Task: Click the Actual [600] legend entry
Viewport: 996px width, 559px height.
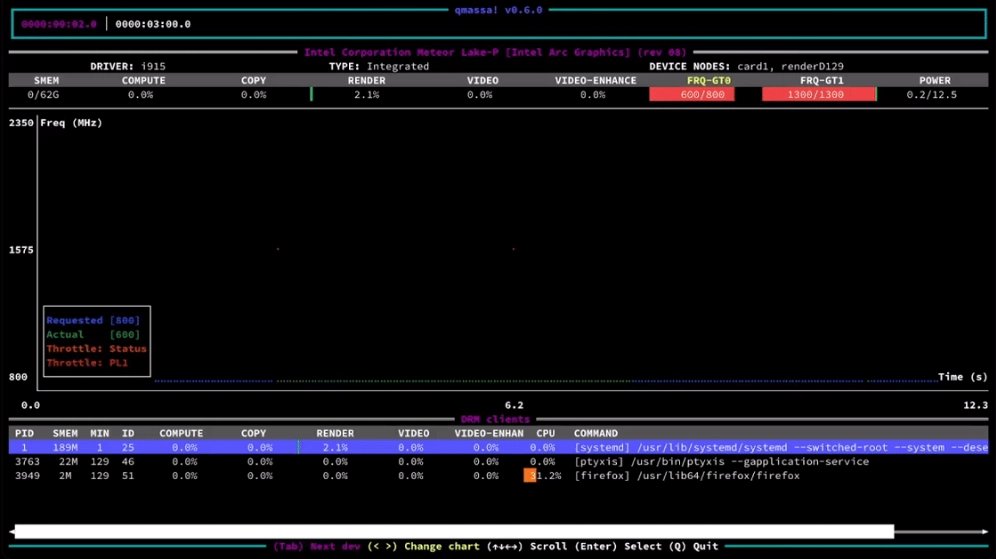Action: pyautogui.click(x=93, y=334)
